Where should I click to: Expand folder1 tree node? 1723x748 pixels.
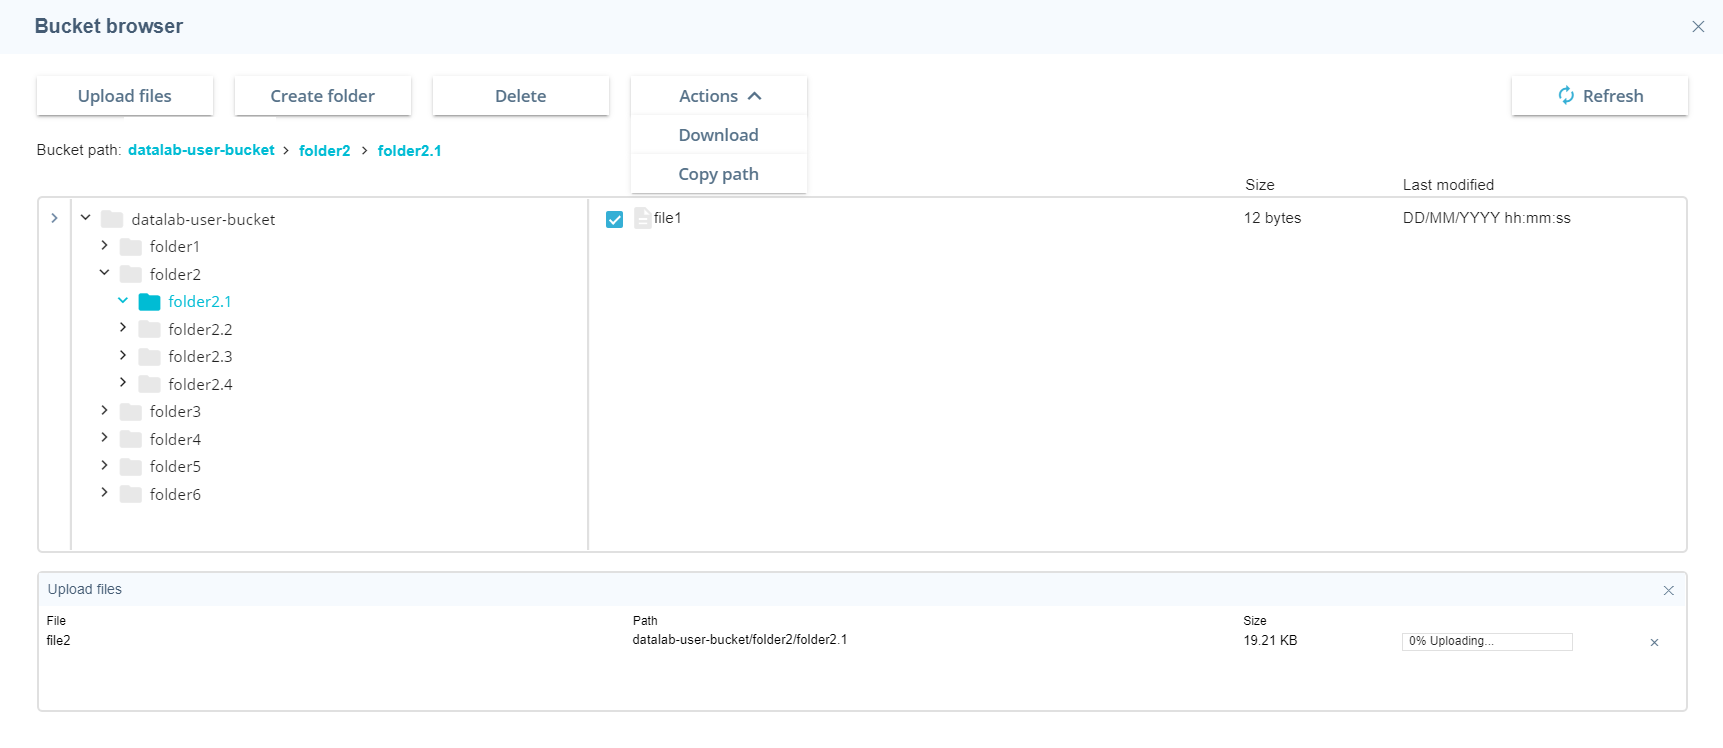pyautogui.click(x=104, y=245)
